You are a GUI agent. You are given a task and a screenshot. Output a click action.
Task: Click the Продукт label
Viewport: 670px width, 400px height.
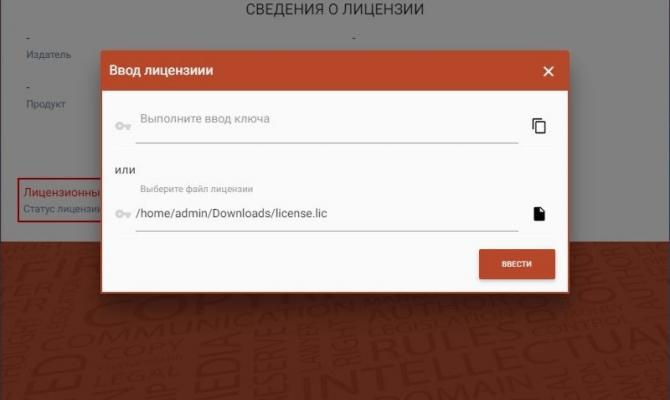point(46,104)
